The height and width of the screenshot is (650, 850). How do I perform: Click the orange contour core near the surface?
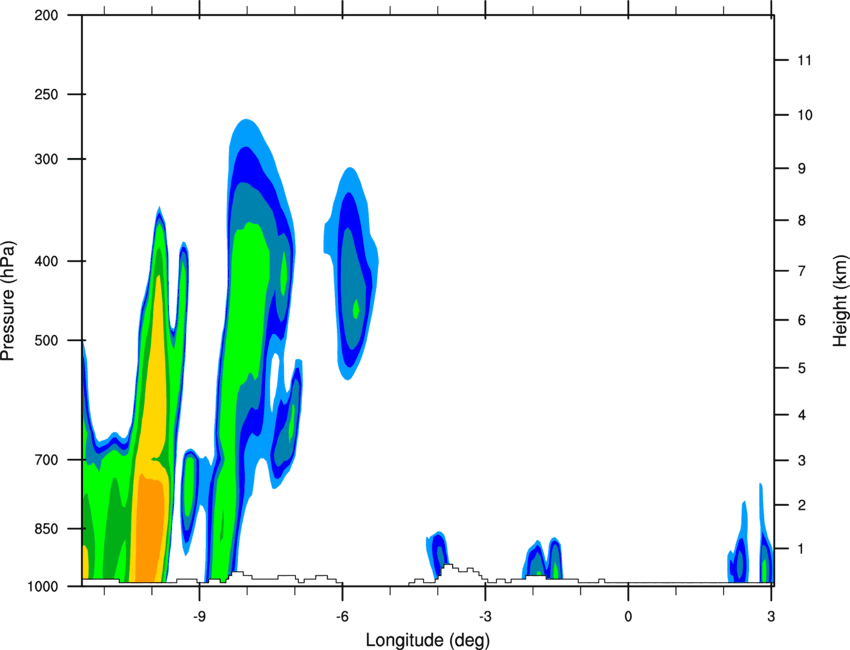[150, 531]
